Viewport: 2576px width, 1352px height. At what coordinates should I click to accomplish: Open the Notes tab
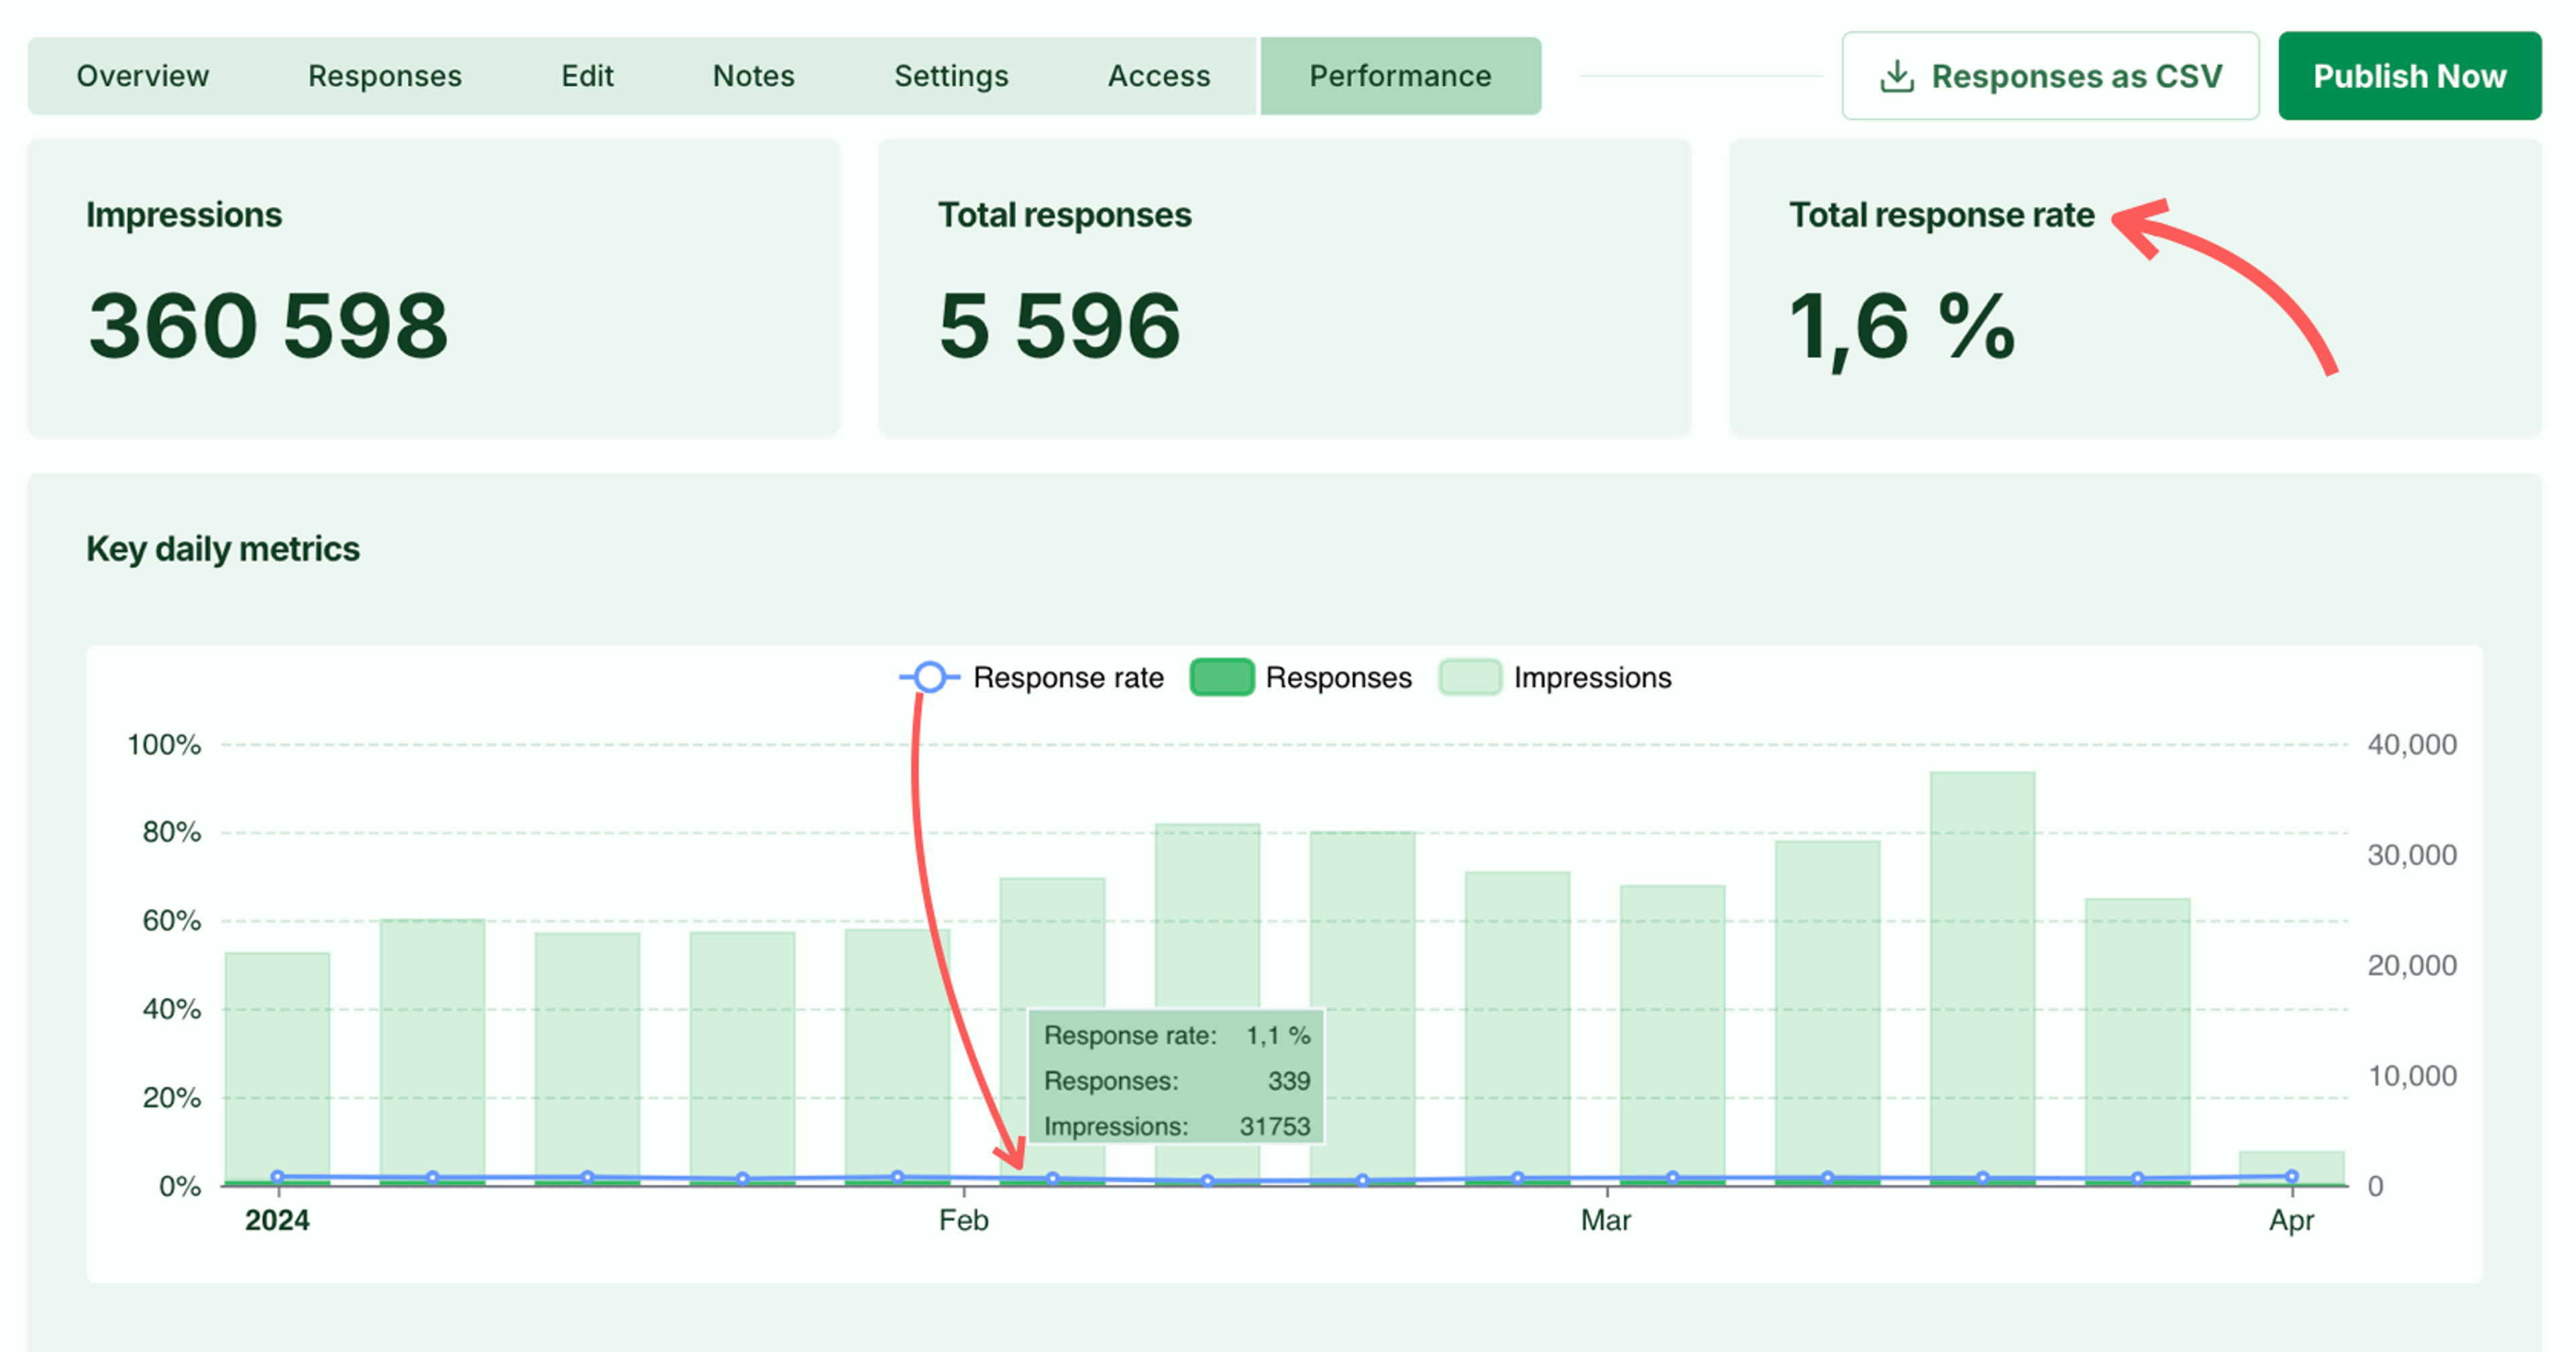click(x=753, y=76)
